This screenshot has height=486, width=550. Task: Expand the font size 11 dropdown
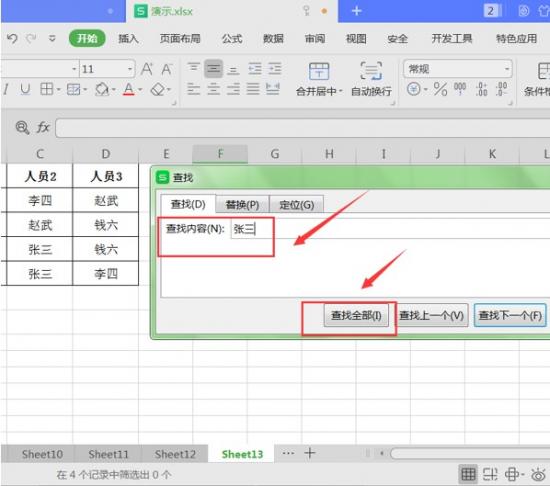[x=130, y=69]
